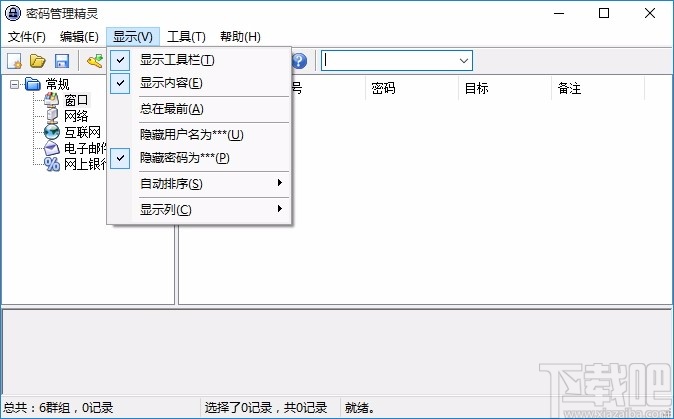
Task: Click the 网络 computer icon
Action: coord(52,116)
